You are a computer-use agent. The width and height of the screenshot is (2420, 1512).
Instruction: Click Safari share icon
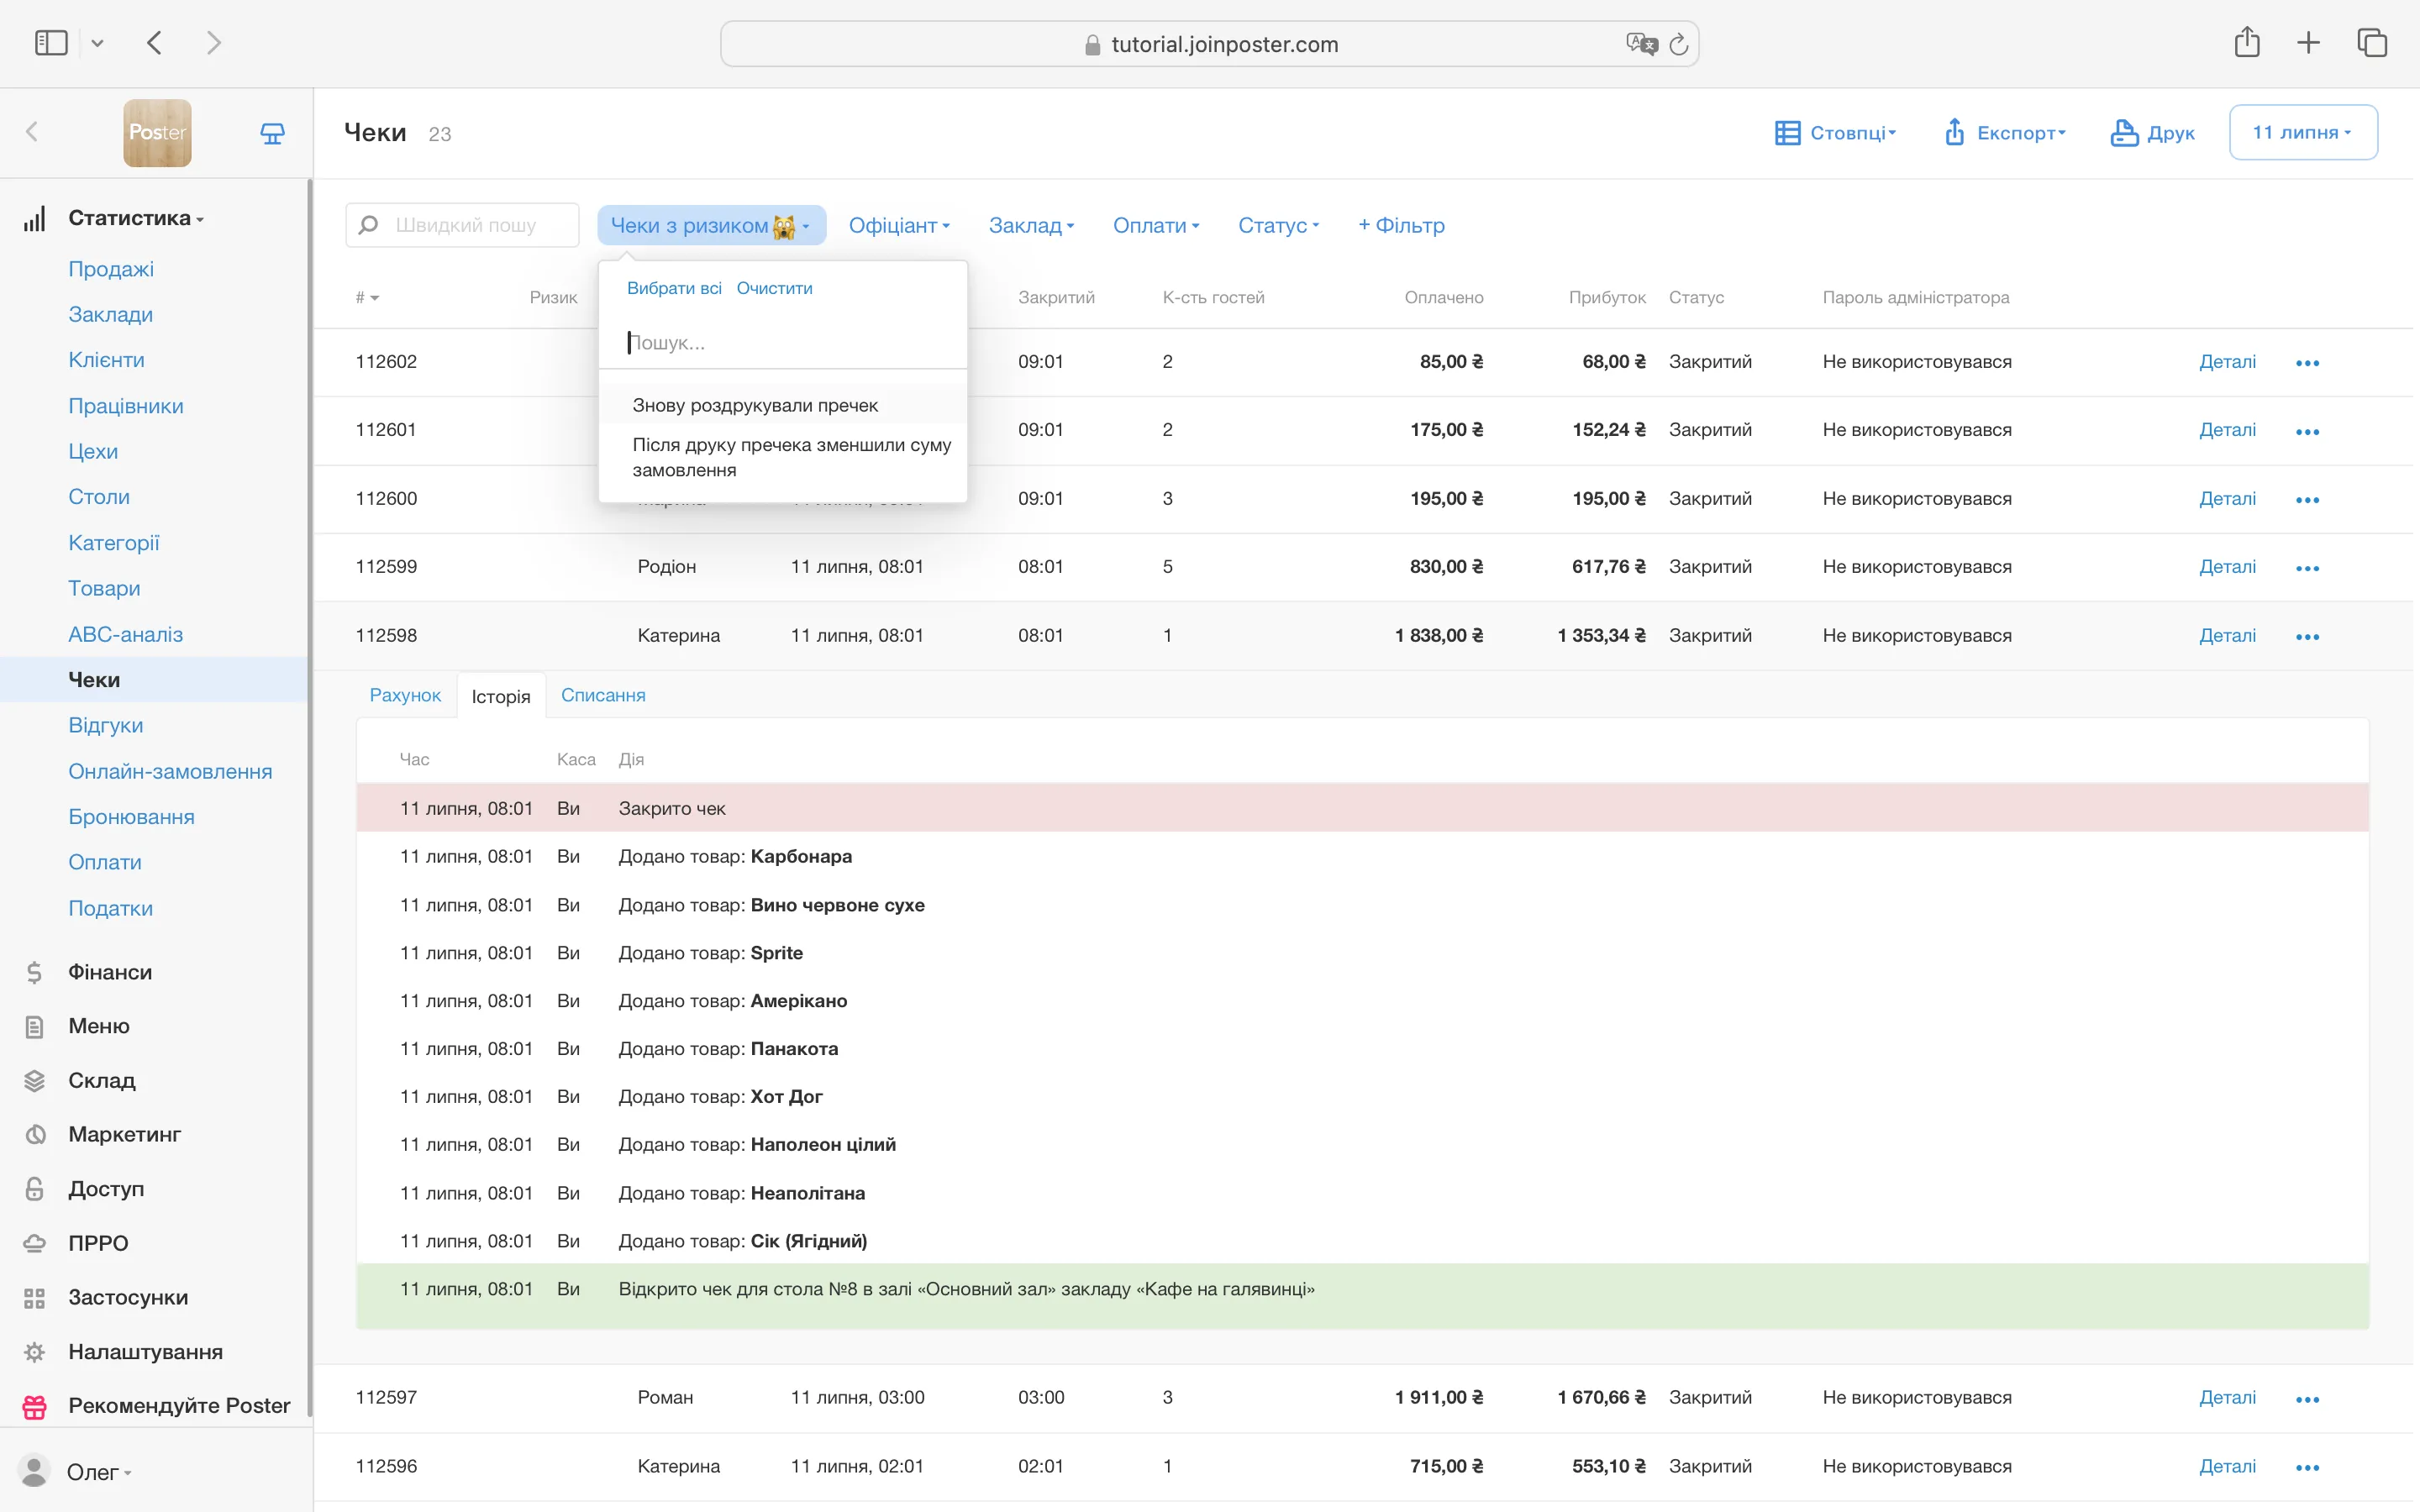tap(2246, 43)
